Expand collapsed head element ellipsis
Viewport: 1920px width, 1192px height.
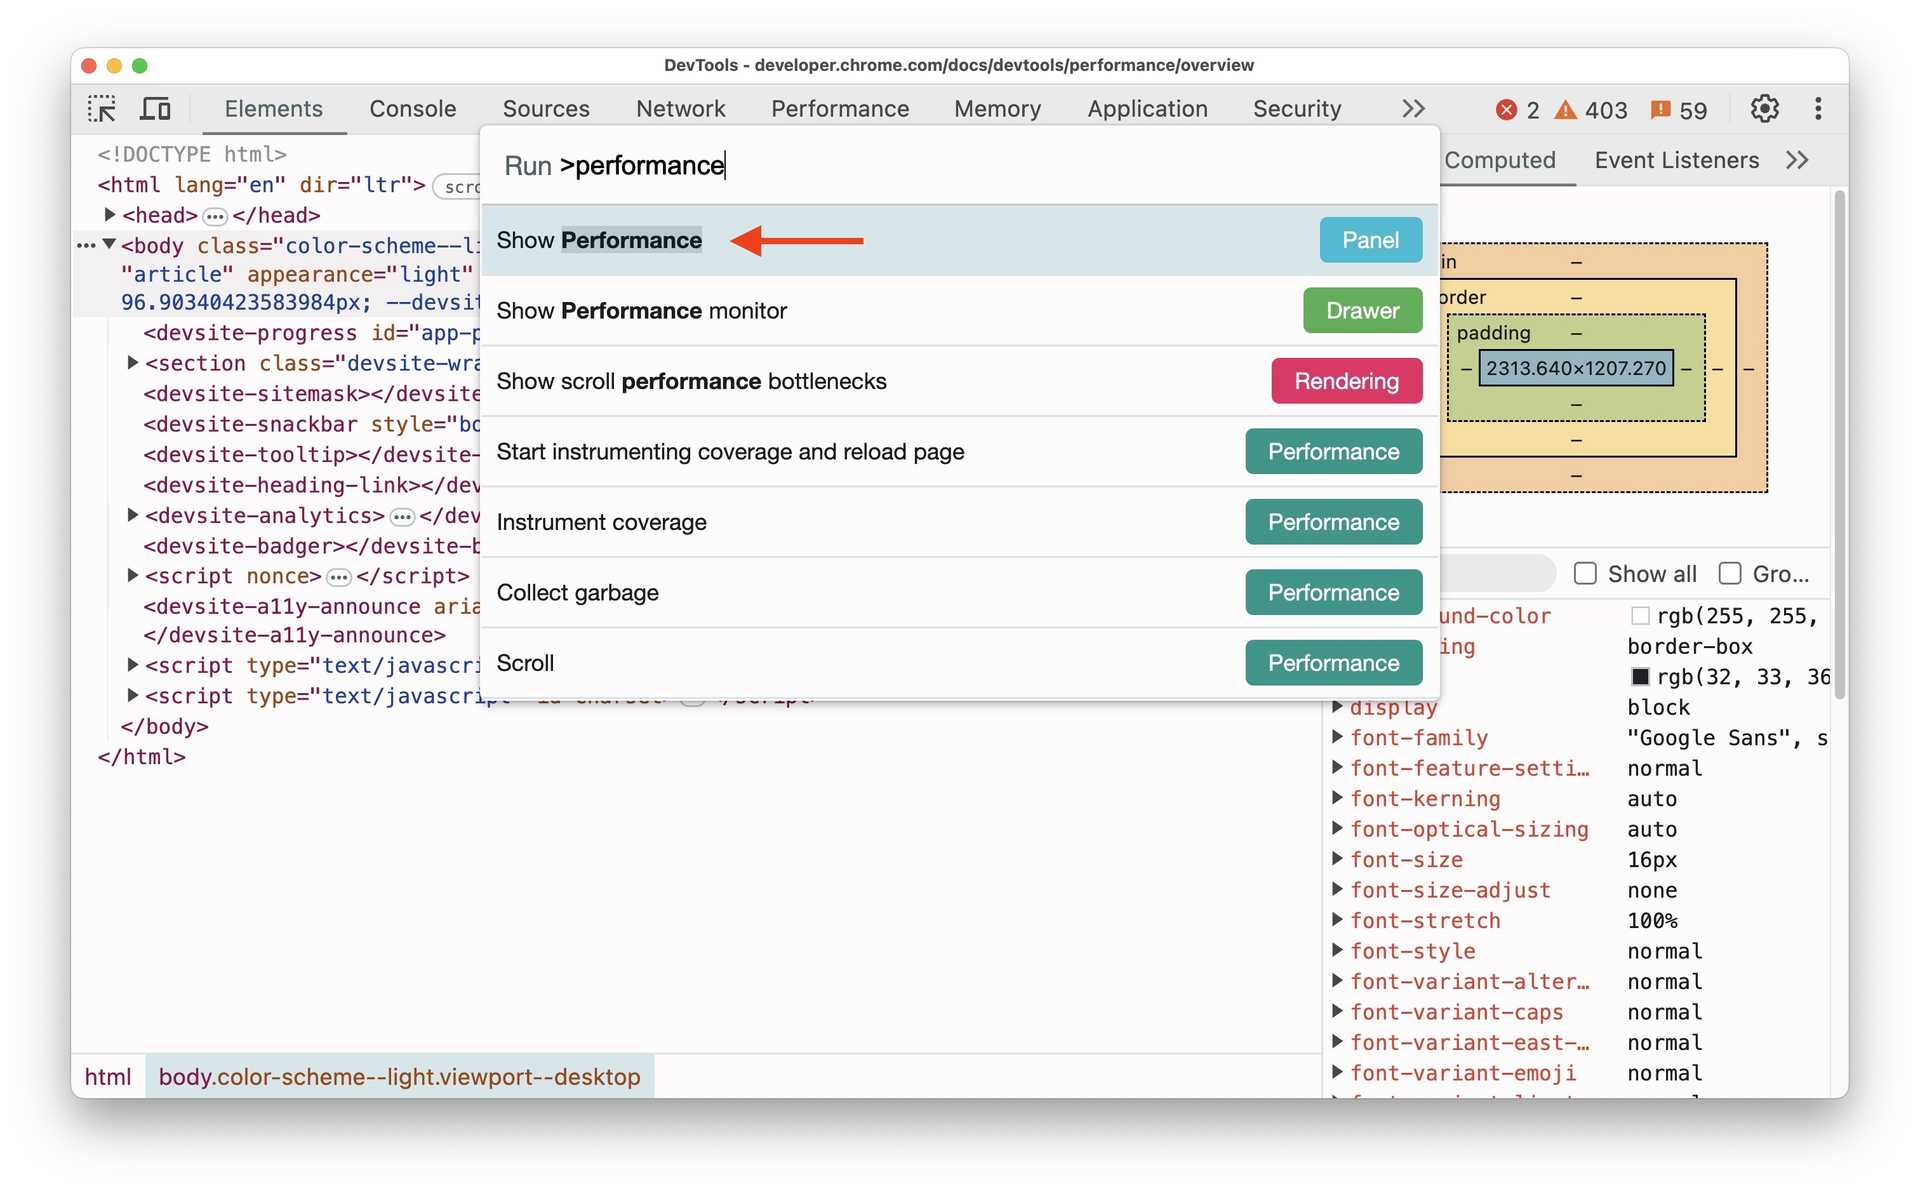(215, 216)
